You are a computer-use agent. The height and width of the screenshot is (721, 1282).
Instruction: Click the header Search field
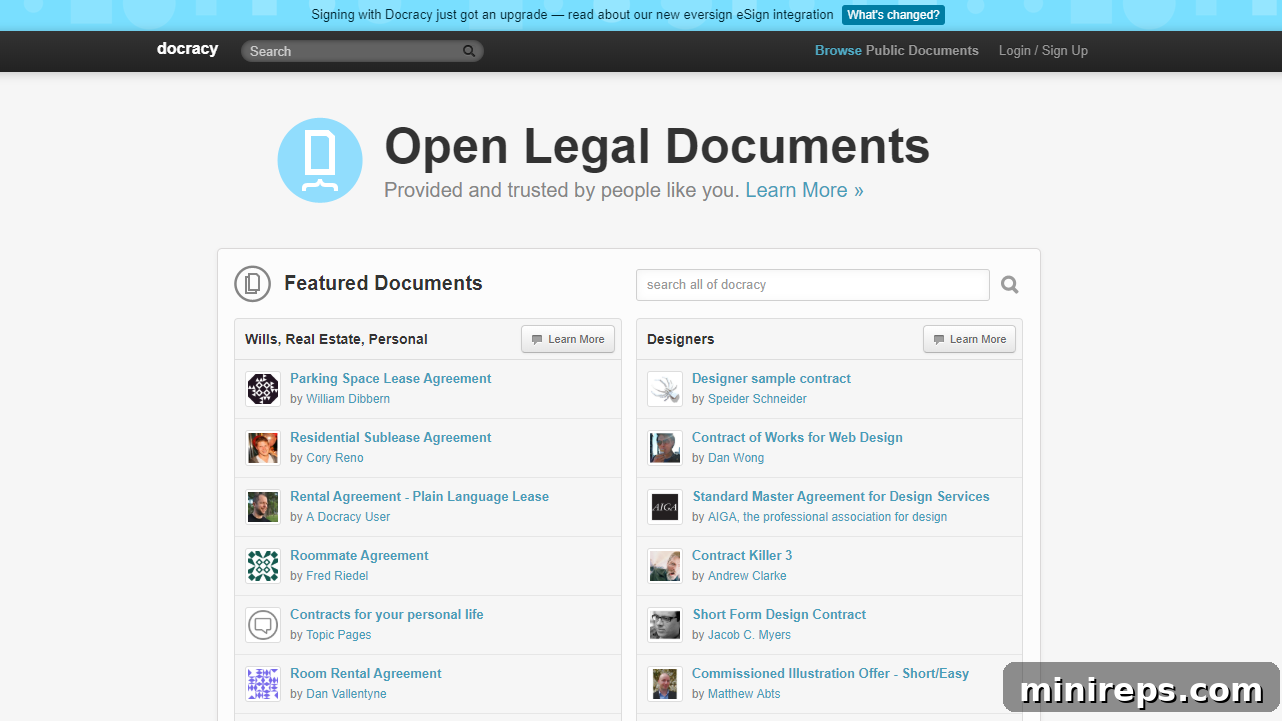tap(362, 51)
